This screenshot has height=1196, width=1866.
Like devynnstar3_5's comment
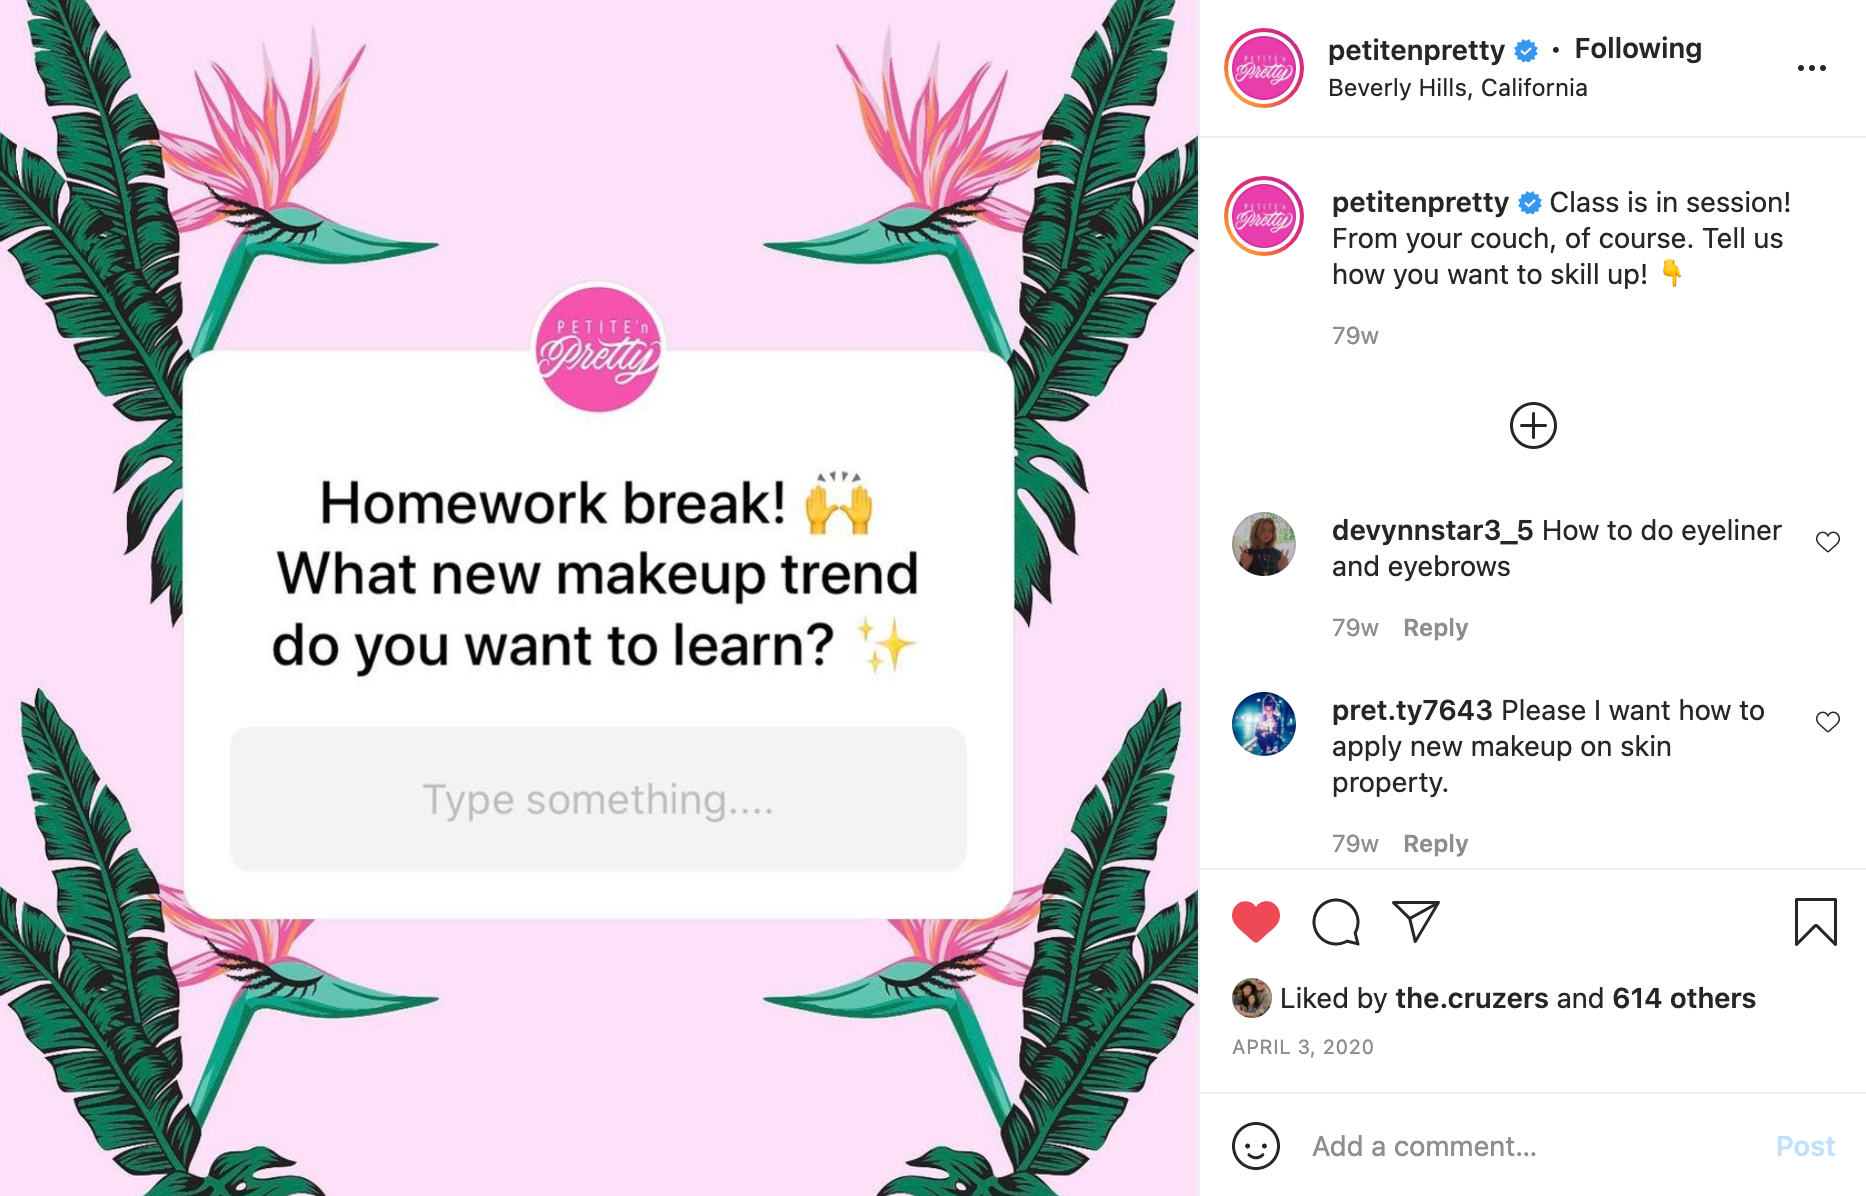click(x=1827, y=541)
